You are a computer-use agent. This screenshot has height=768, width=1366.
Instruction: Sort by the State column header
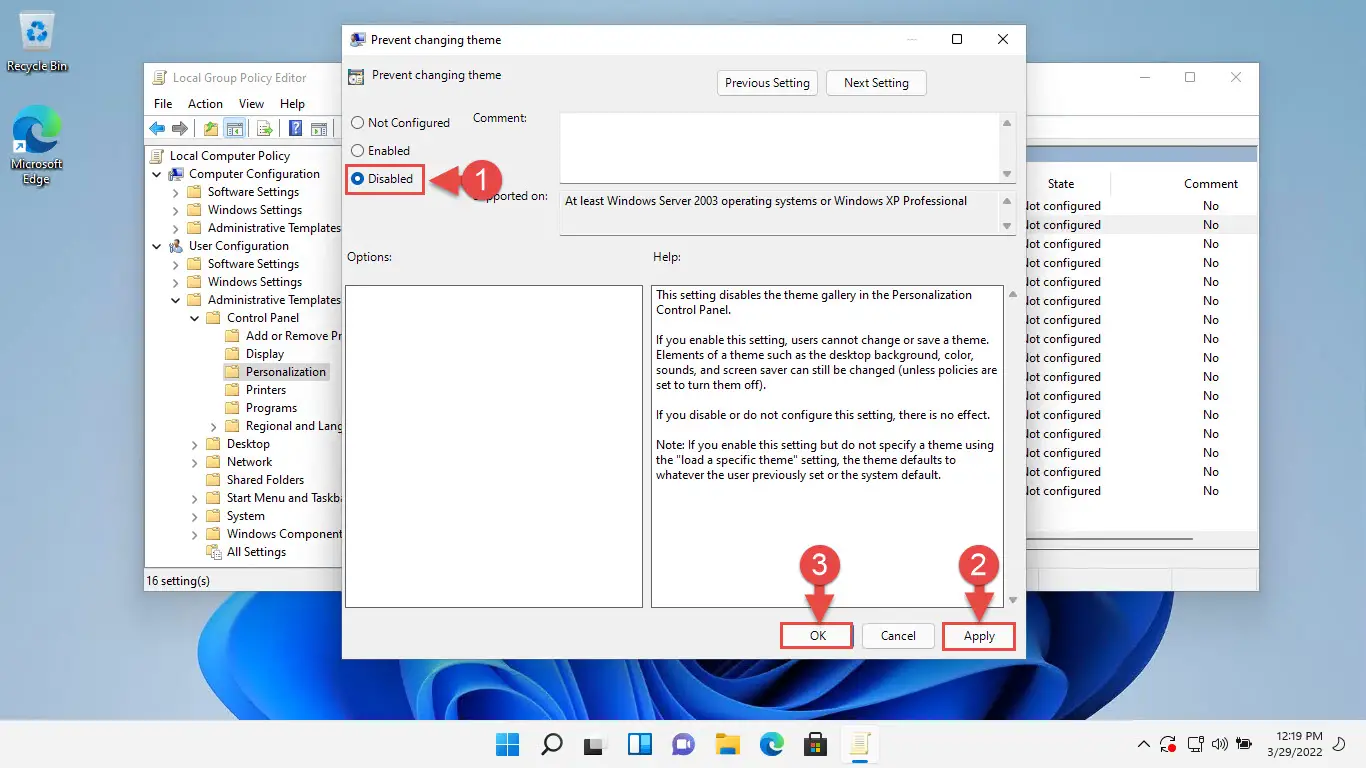(x=1061, y=184)
